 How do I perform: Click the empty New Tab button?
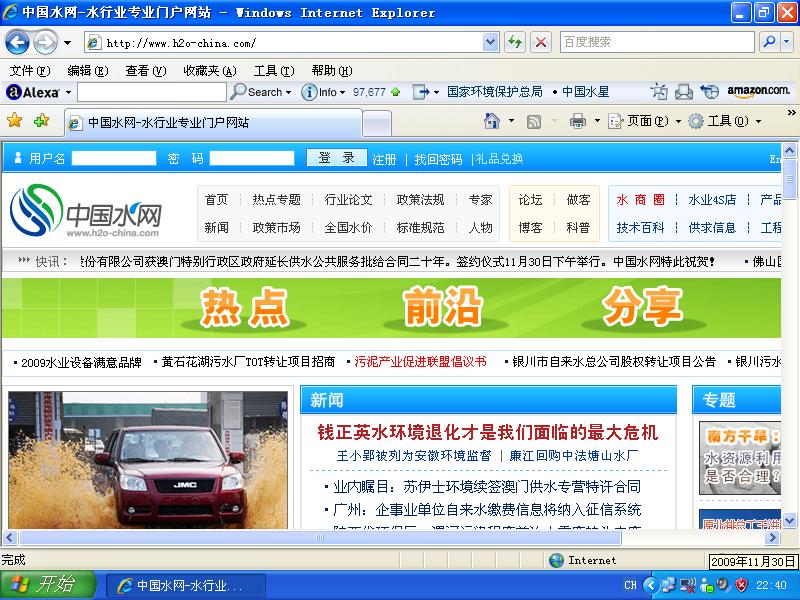[x=378, y=123]
